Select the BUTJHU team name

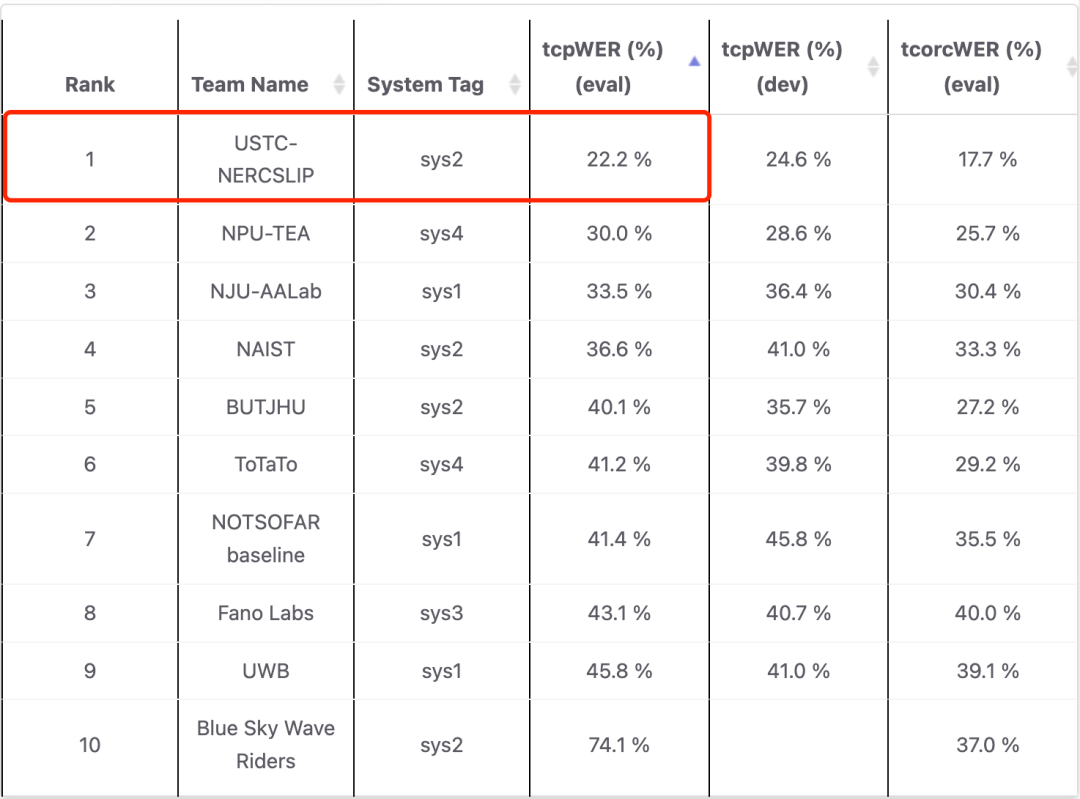pyautogui.click(x=266, y=408)
